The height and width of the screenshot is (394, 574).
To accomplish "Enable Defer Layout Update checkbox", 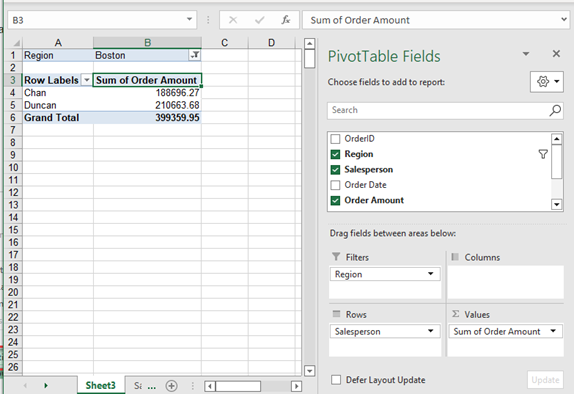I will click(x=336, y=380).
